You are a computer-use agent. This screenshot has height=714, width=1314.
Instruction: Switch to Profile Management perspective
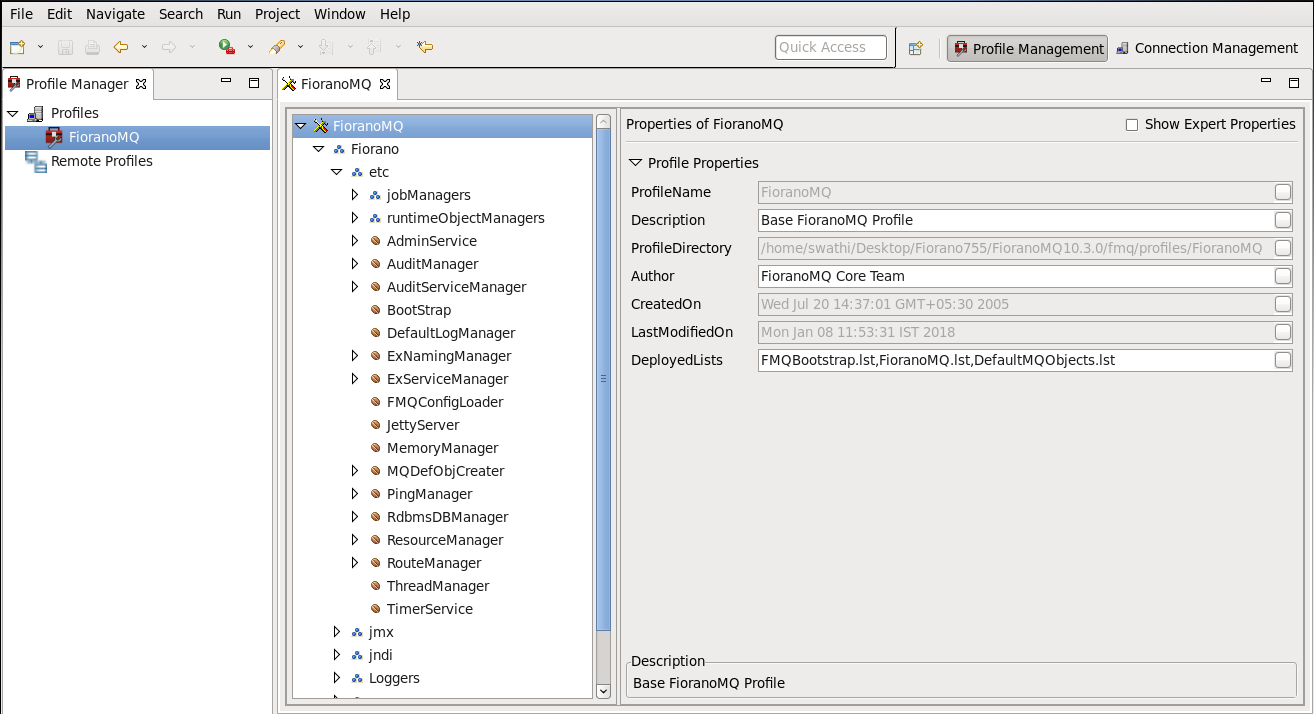tap(1028, 48)
